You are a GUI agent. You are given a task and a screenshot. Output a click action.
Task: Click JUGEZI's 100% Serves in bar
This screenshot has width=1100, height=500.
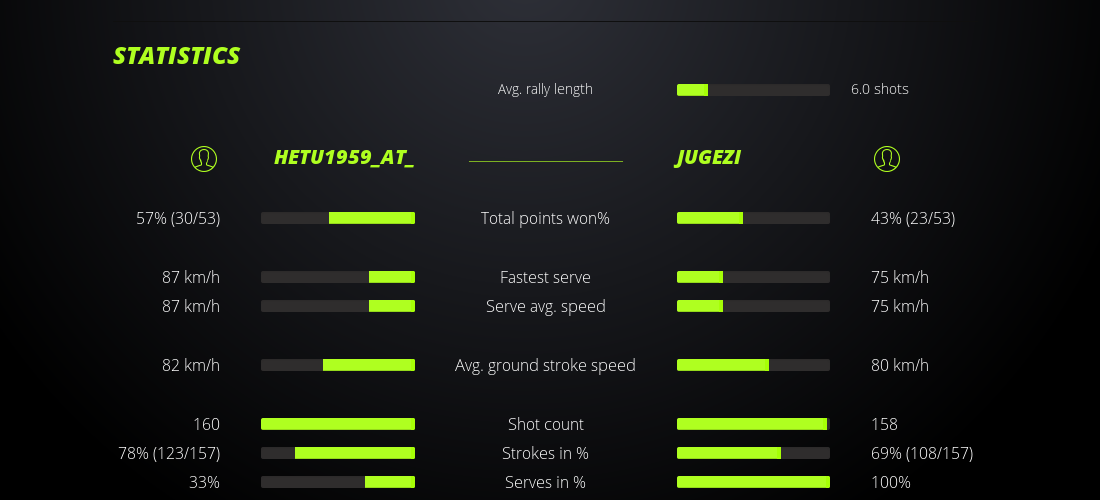pos(753,482)
